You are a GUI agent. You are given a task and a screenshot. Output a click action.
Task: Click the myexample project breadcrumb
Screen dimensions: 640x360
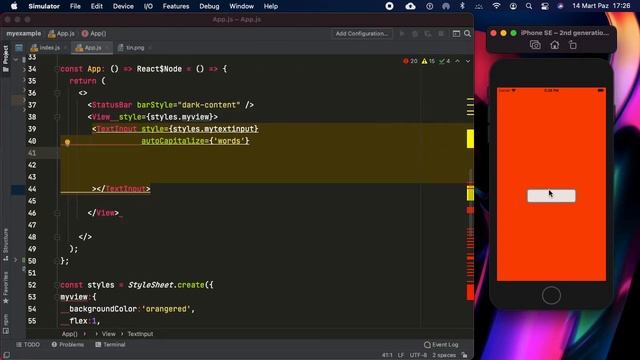tap(24, 33)
